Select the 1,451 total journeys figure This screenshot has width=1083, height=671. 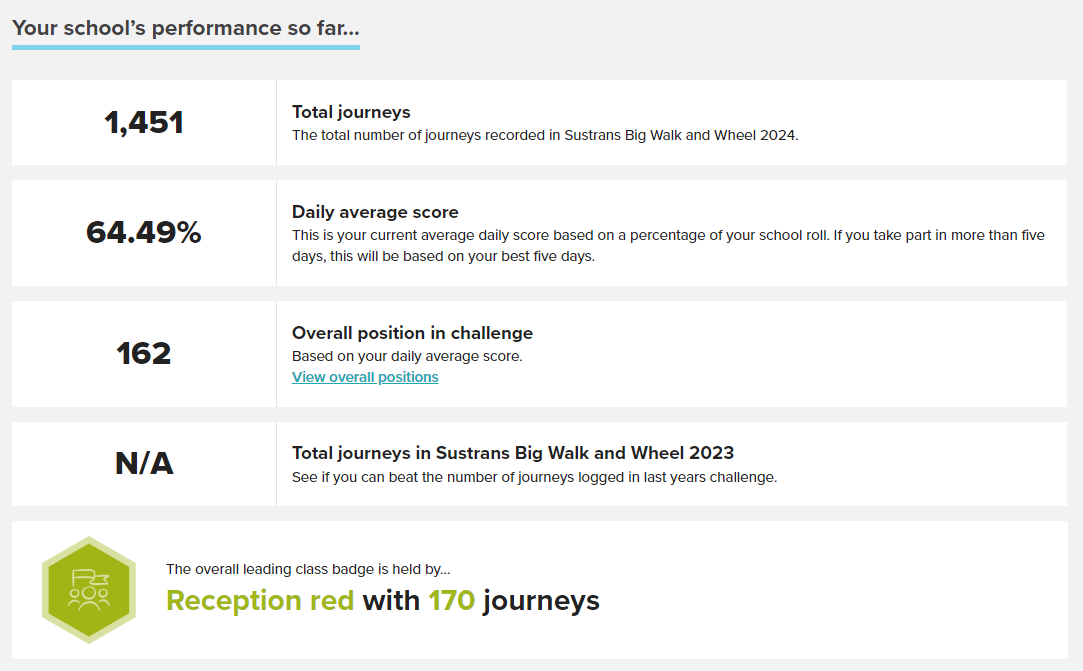pos(144,123)
